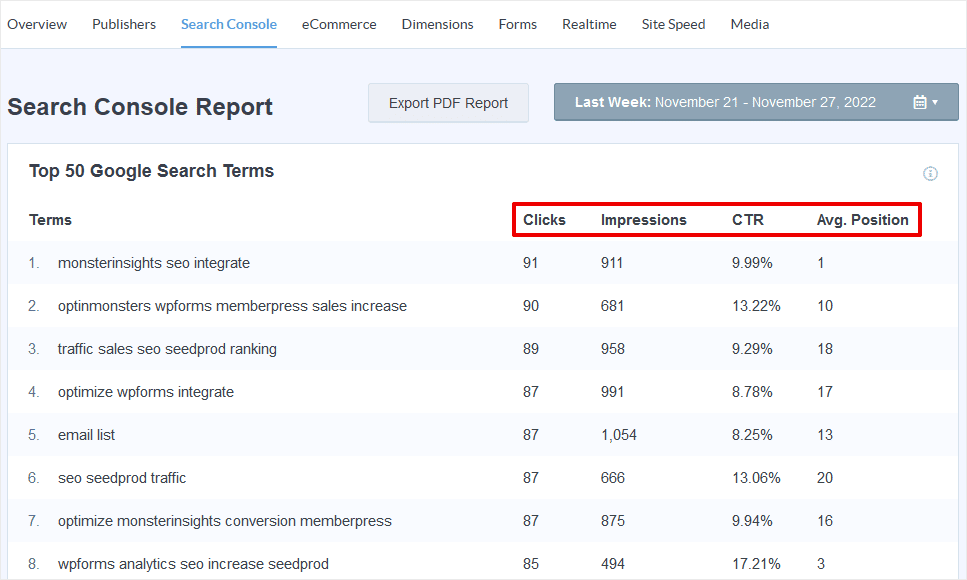Click the Export PDF Report button
Image resolution: width=967 pixels, height=580 pixels.
448,101
